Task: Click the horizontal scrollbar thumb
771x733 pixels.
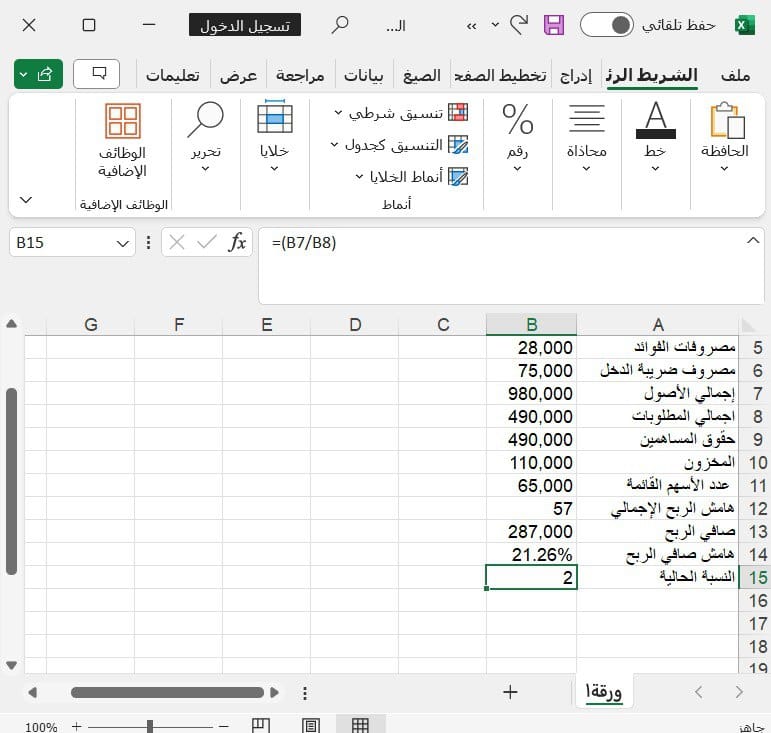Action: (x=167, y=693)
